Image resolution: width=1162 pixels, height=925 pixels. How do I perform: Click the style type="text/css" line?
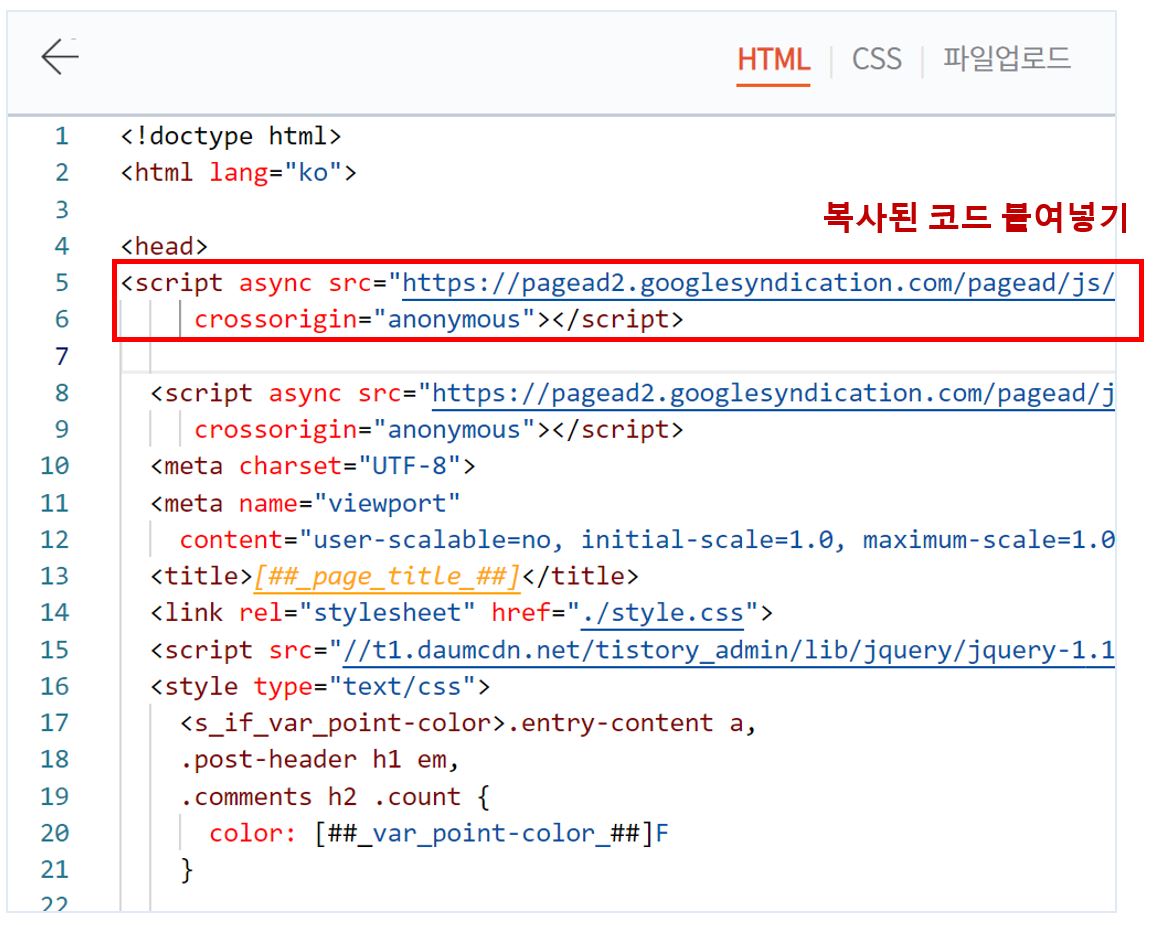[319, 687]
